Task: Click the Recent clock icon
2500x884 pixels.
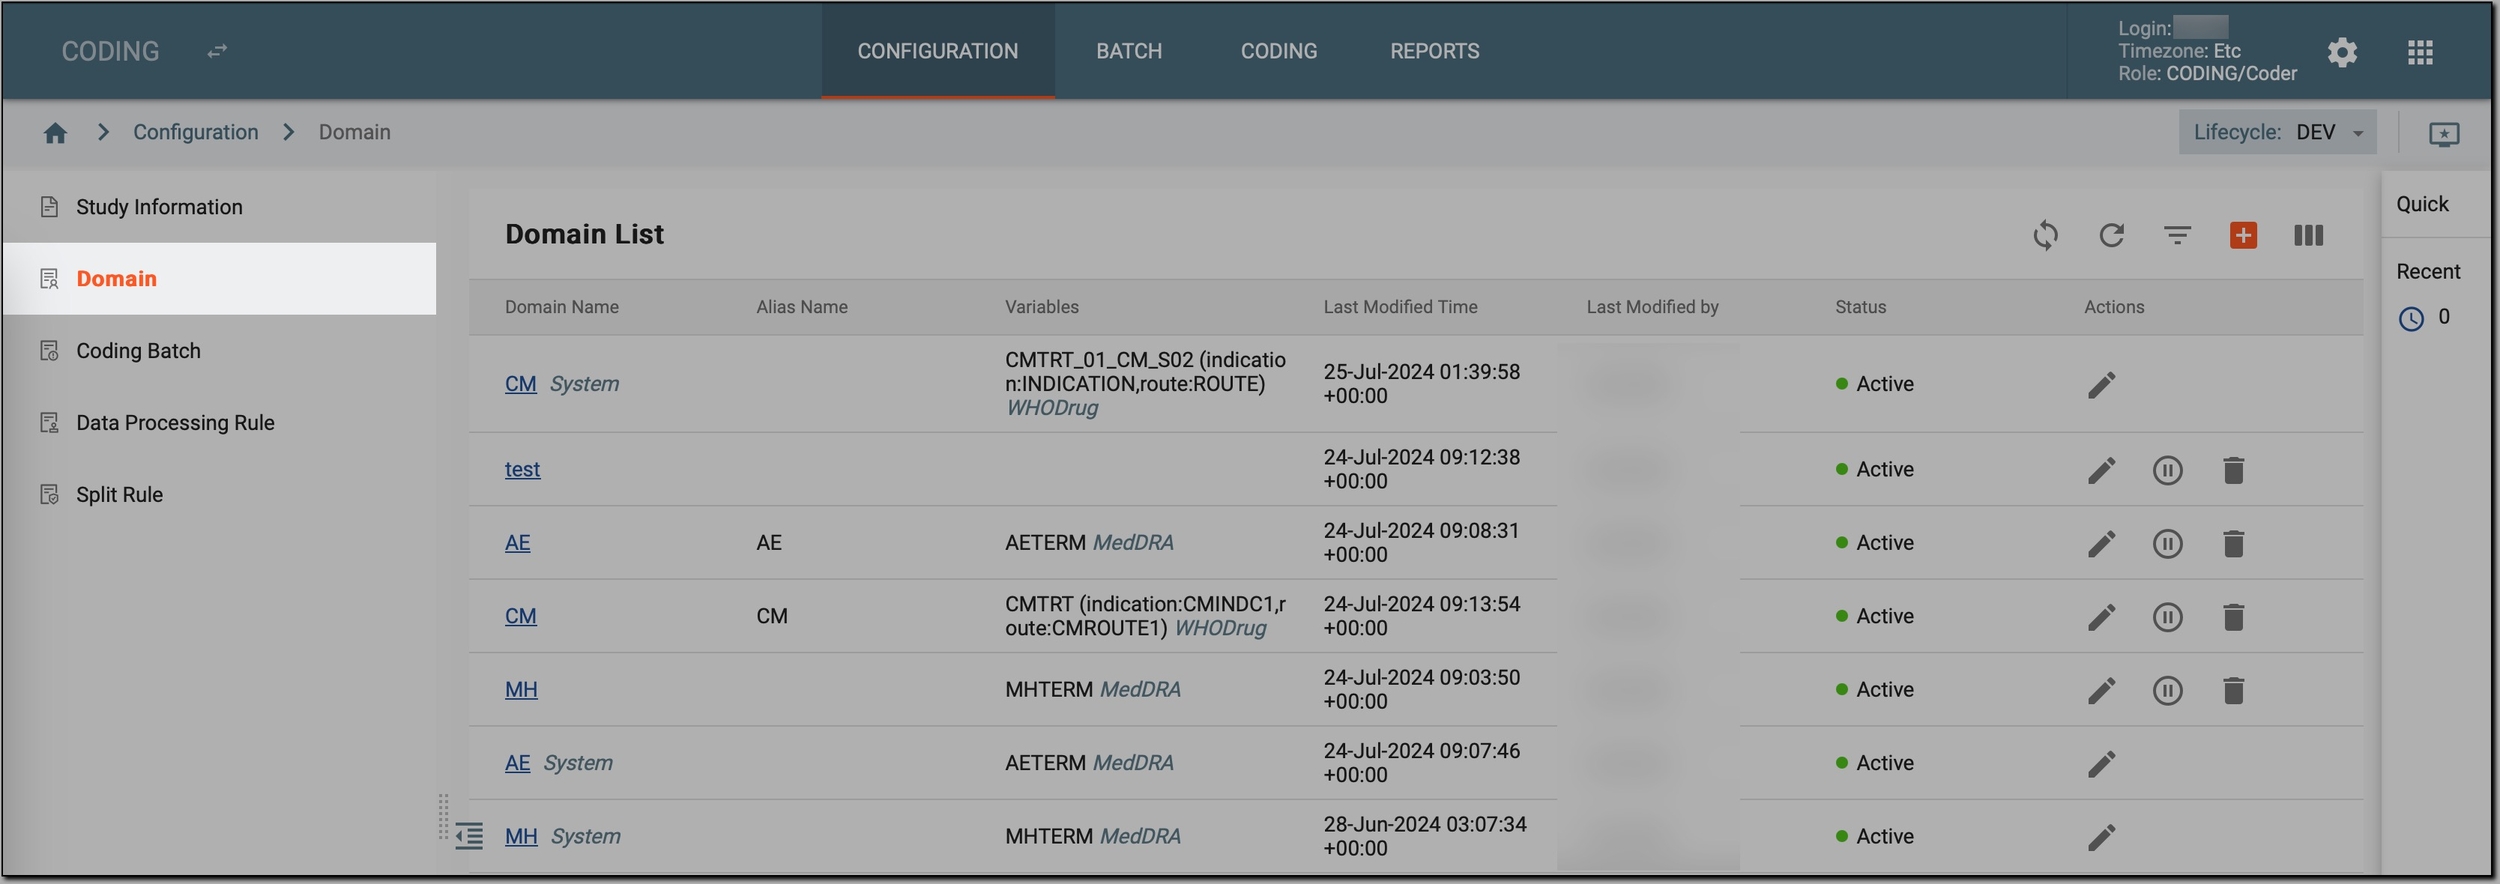Action: 2411,319
